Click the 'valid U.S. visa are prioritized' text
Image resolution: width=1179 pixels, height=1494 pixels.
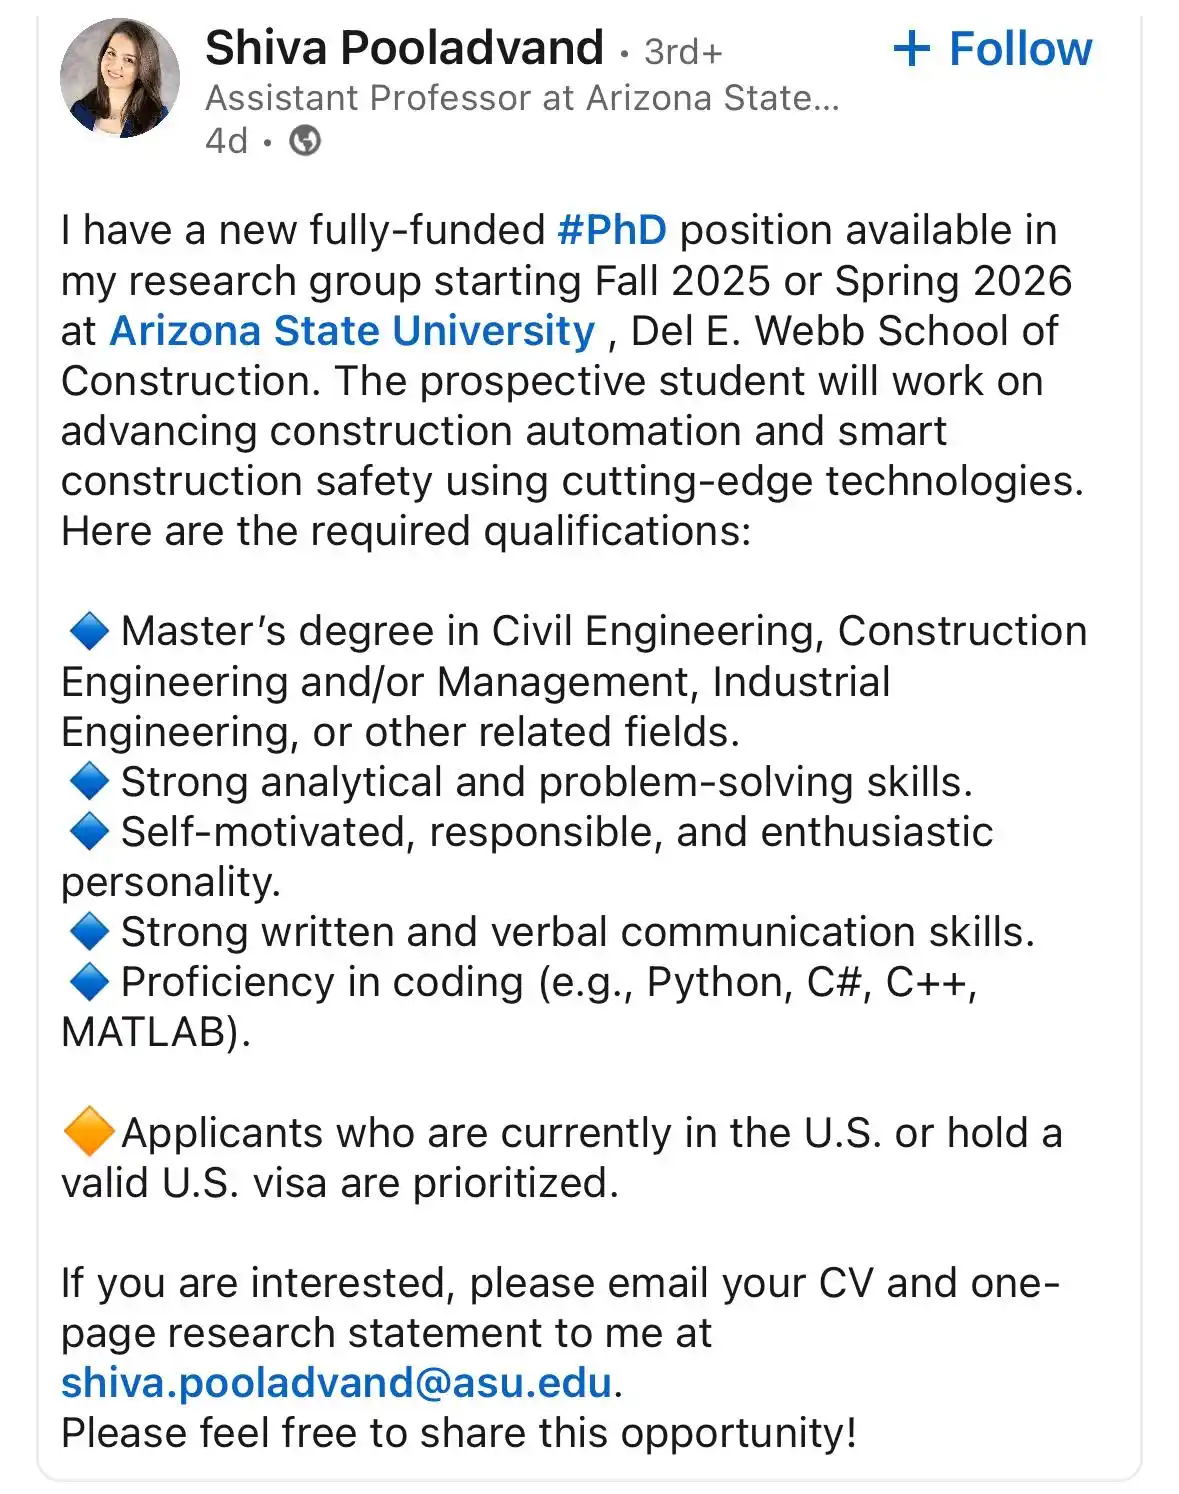(x=340, y=1183)
